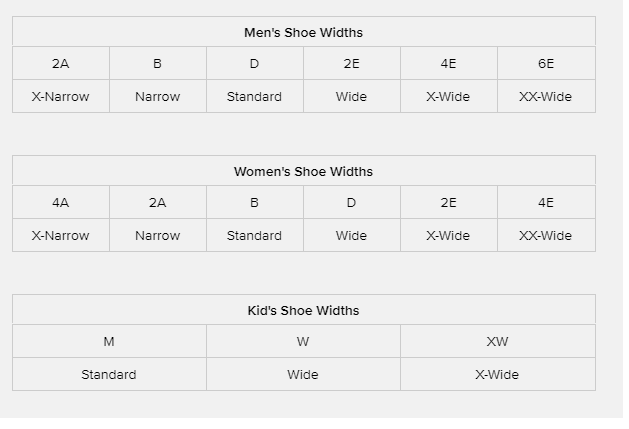The width and height of the screenshot is (629, 429).
Task: Click Standard in the Men's widths table
Action: coord(254,97)
